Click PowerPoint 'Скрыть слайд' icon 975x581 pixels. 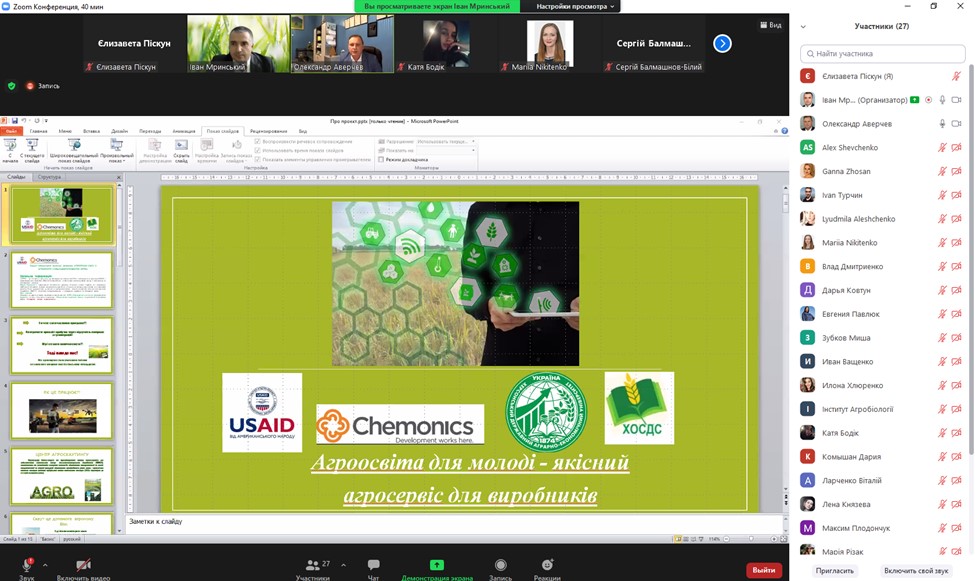coord(181,146)
